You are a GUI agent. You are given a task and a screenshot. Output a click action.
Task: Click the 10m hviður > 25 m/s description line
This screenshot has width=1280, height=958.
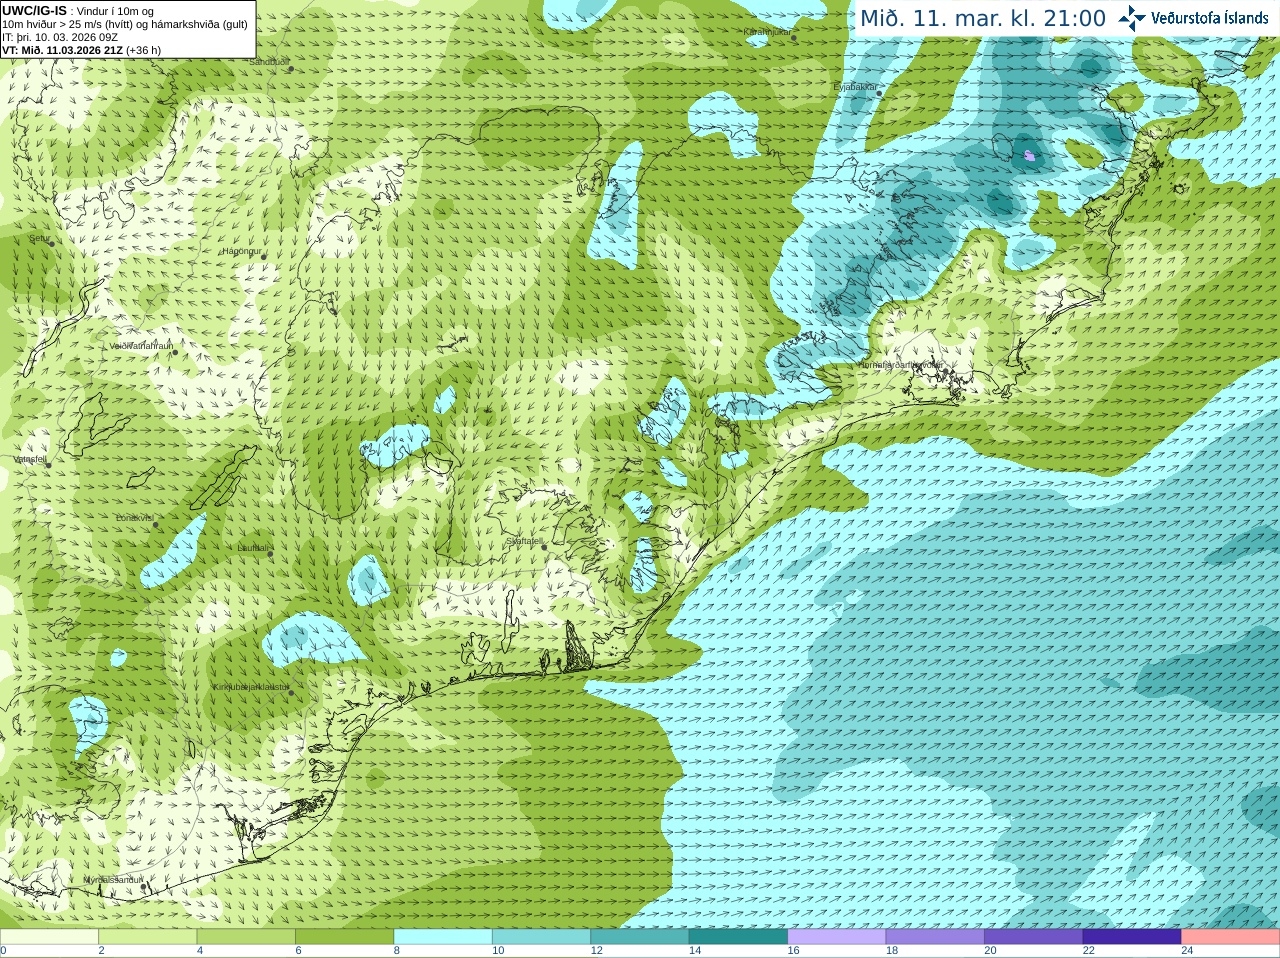click(125, 24)
